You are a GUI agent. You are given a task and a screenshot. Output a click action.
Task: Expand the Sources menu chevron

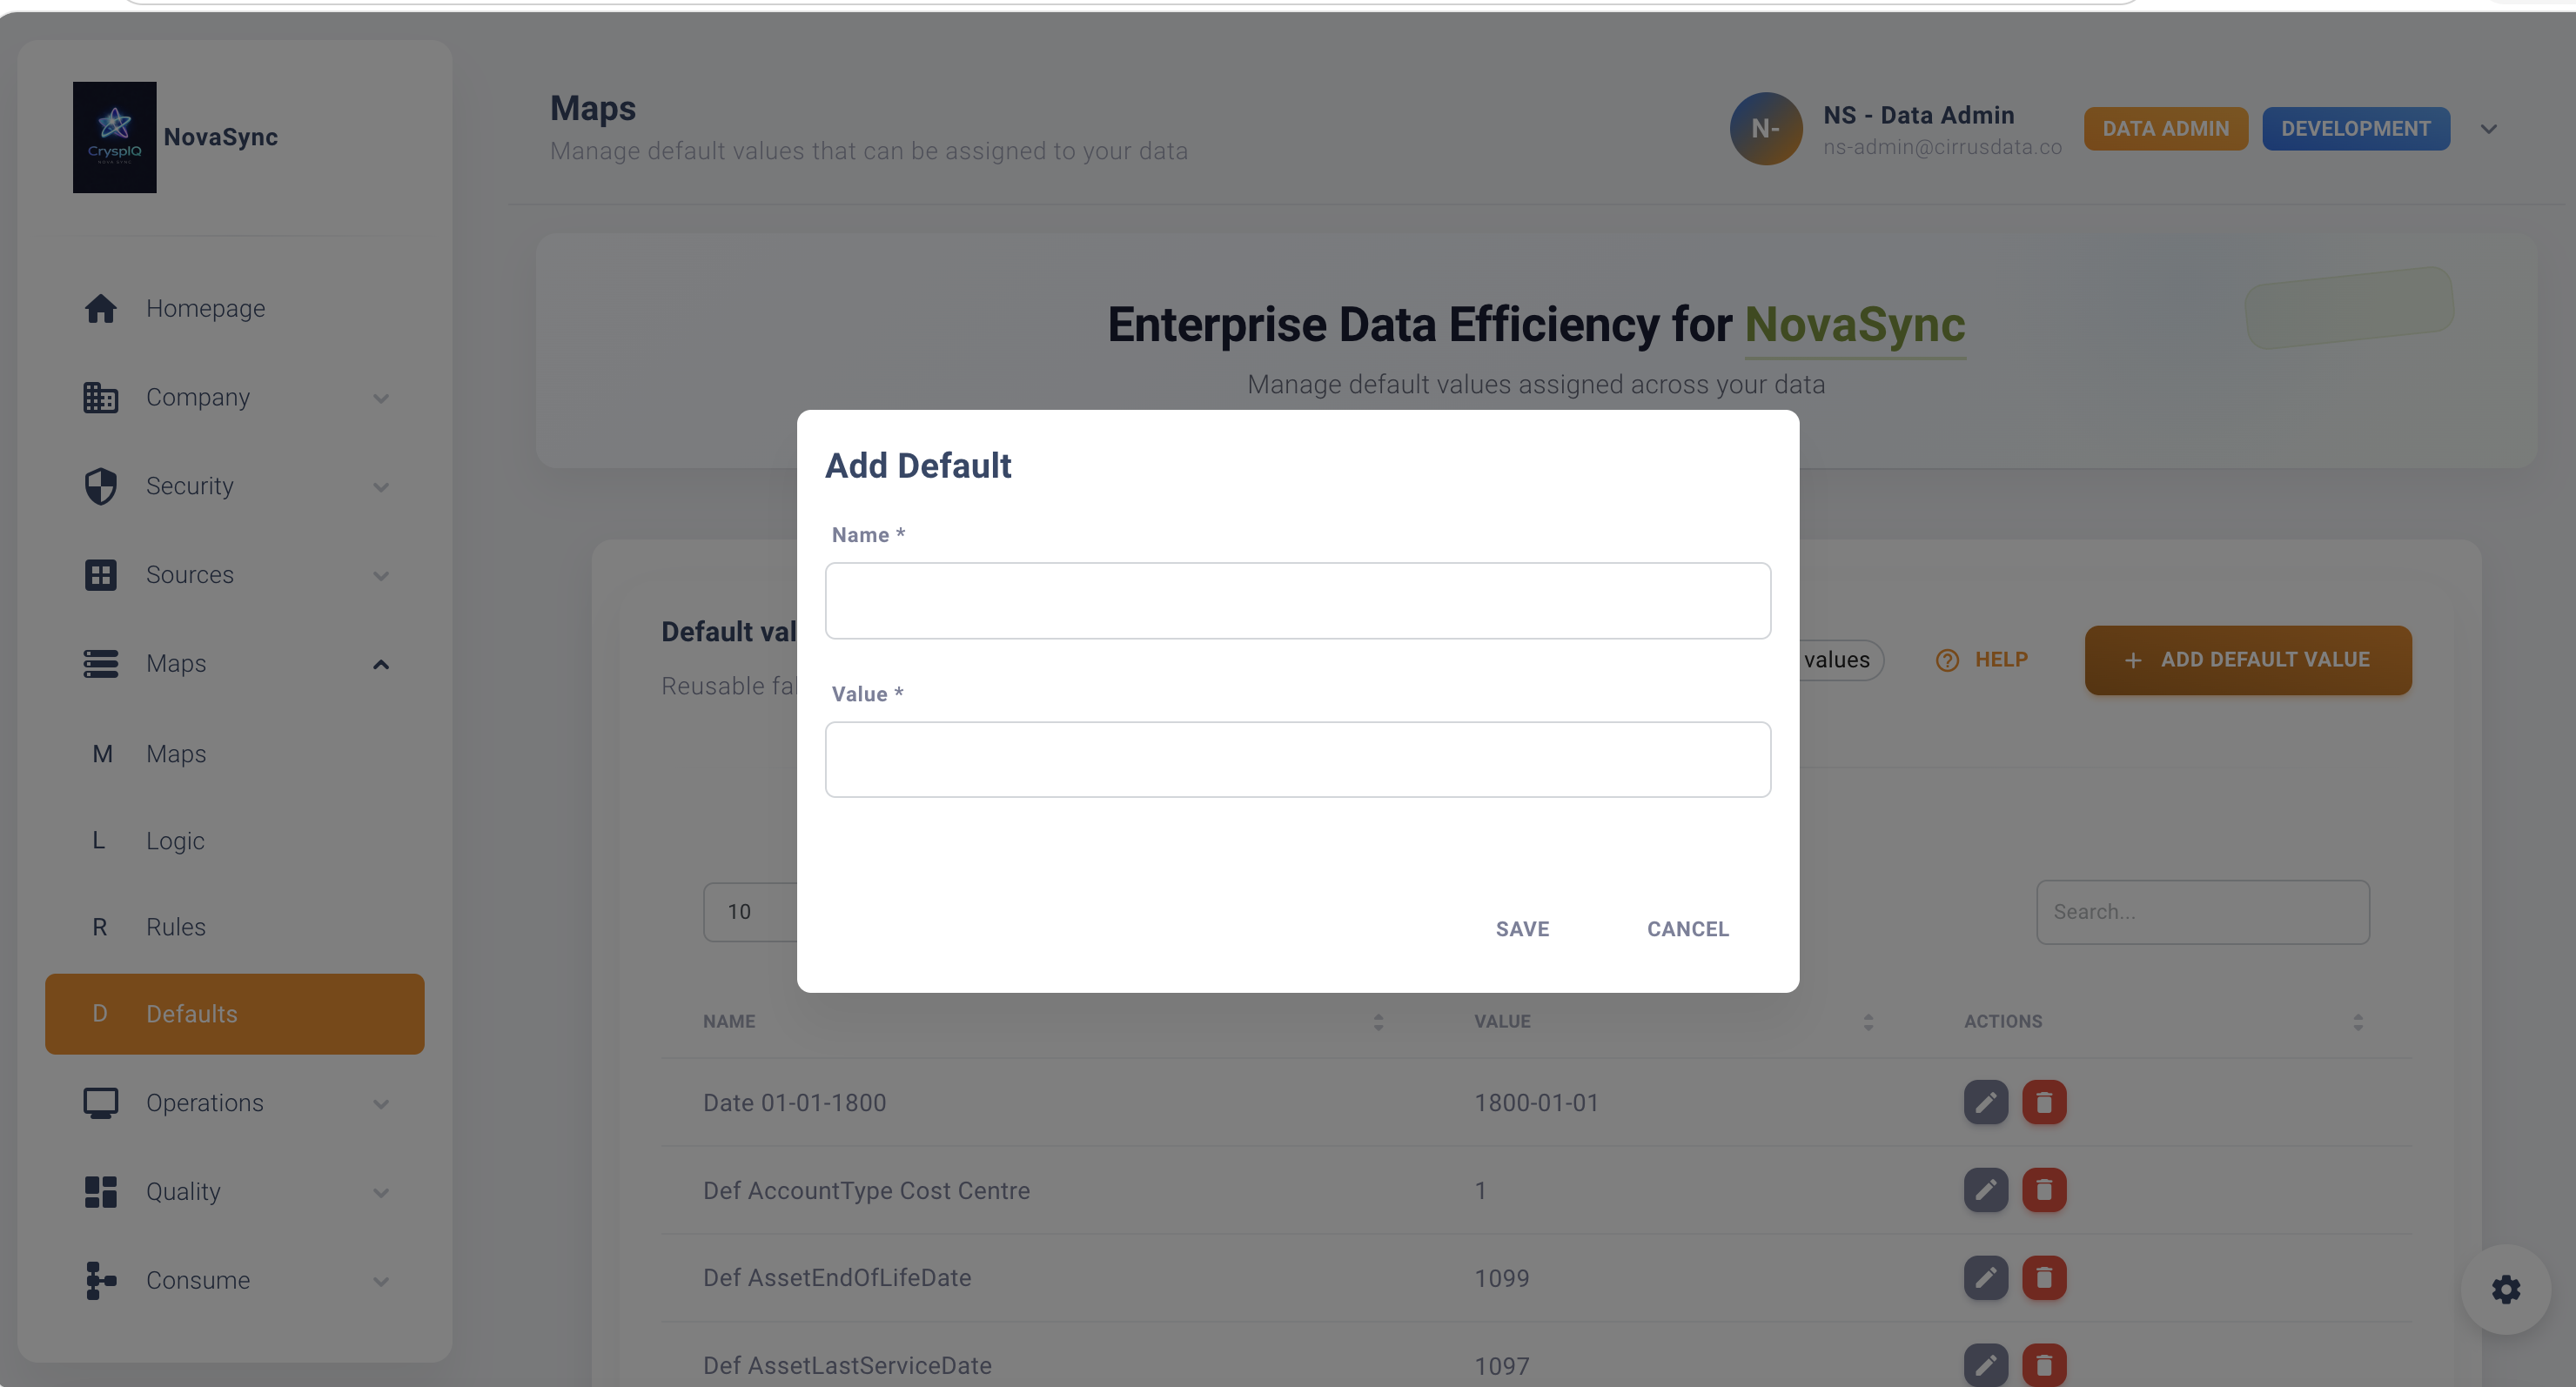click(x=381, y=576)
